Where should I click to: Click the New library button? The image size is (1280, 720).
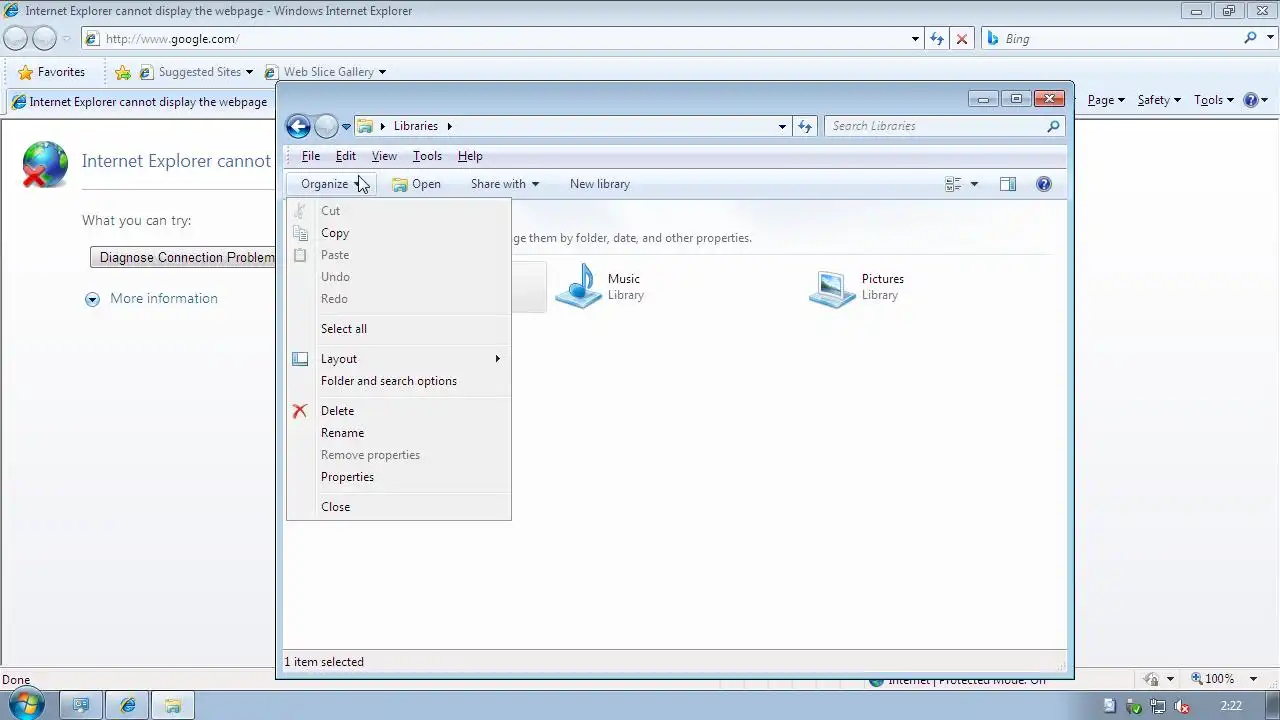[x=600, y=184]
